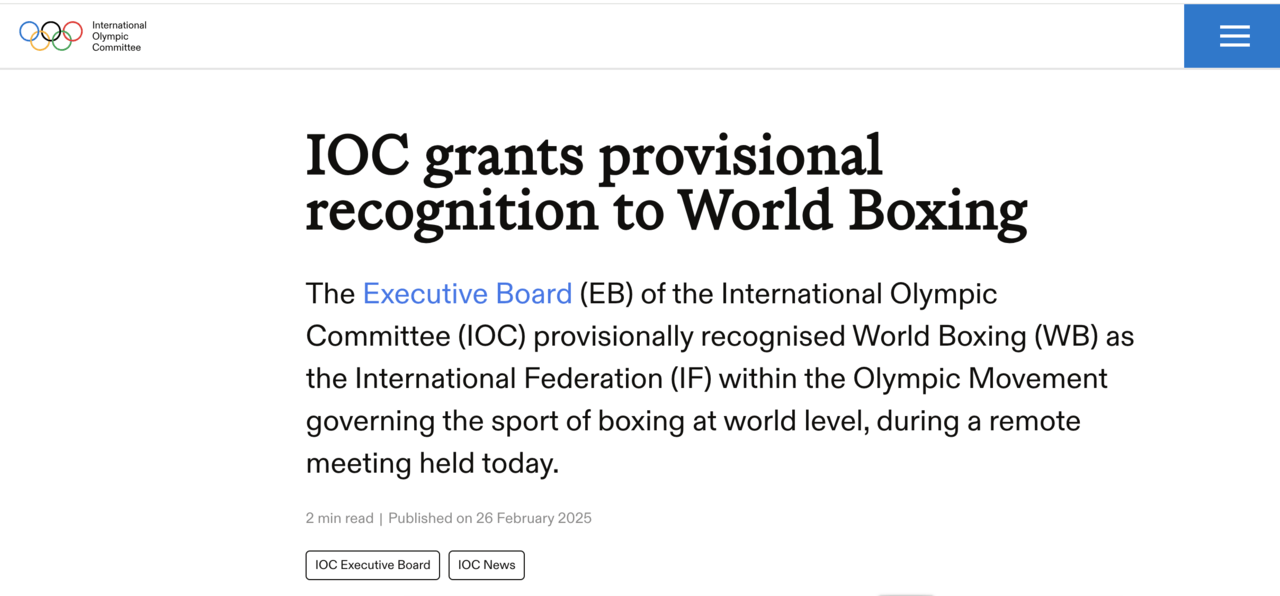
Task: Click the Published on 26 February 2025 date
Action: (490, 518)
